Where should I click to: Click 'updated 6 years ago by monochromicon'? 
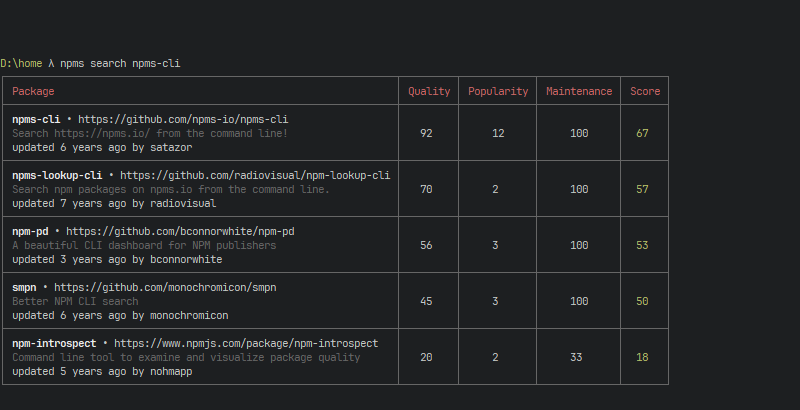click(120, 316)
